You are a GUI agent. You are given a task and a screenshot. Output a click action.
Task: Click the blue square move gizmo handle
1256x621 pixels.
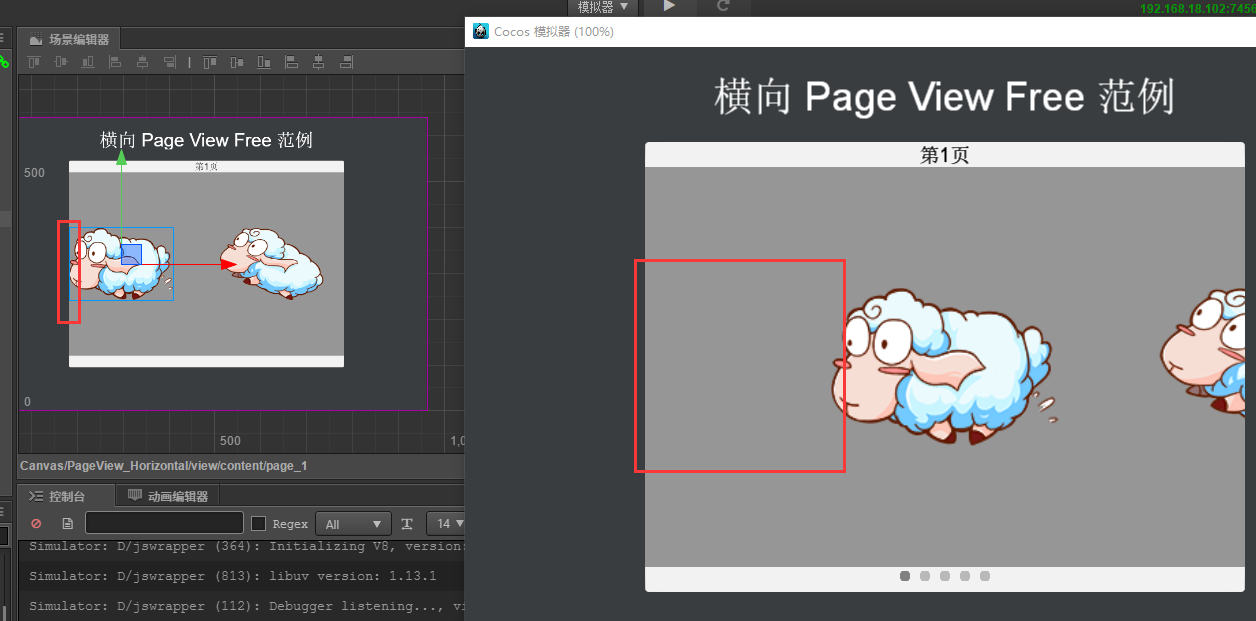(131, 254)
